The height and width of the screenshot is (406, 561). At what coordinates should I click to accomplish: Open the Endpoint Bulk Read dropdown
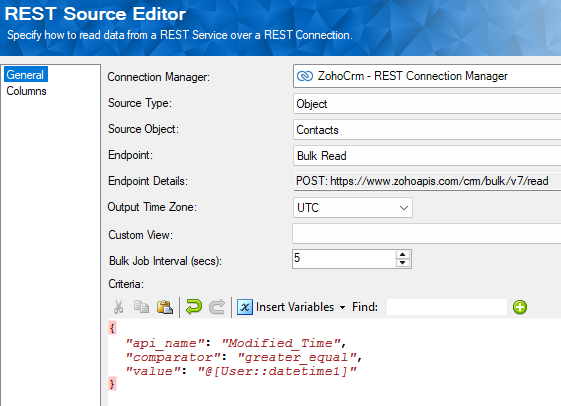coord(427,156)
